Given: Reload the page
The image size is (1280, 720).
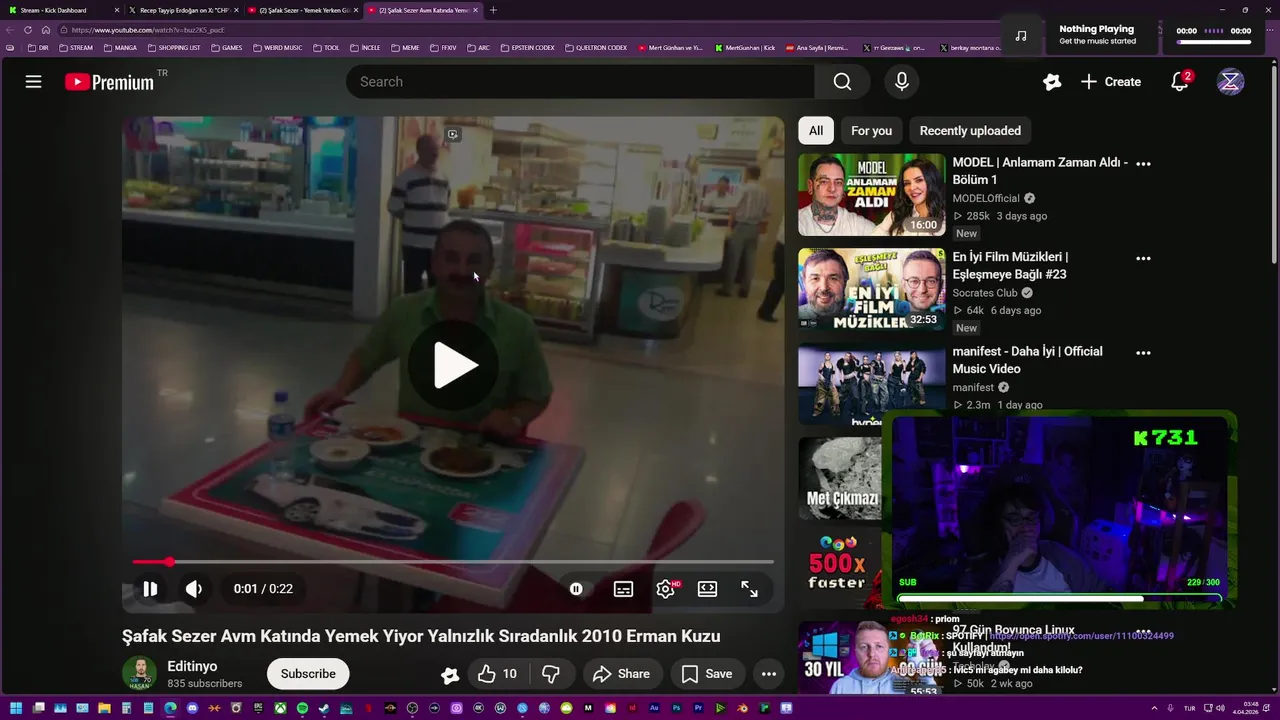Looking at the screenshot, I should [x=28, y=30].
